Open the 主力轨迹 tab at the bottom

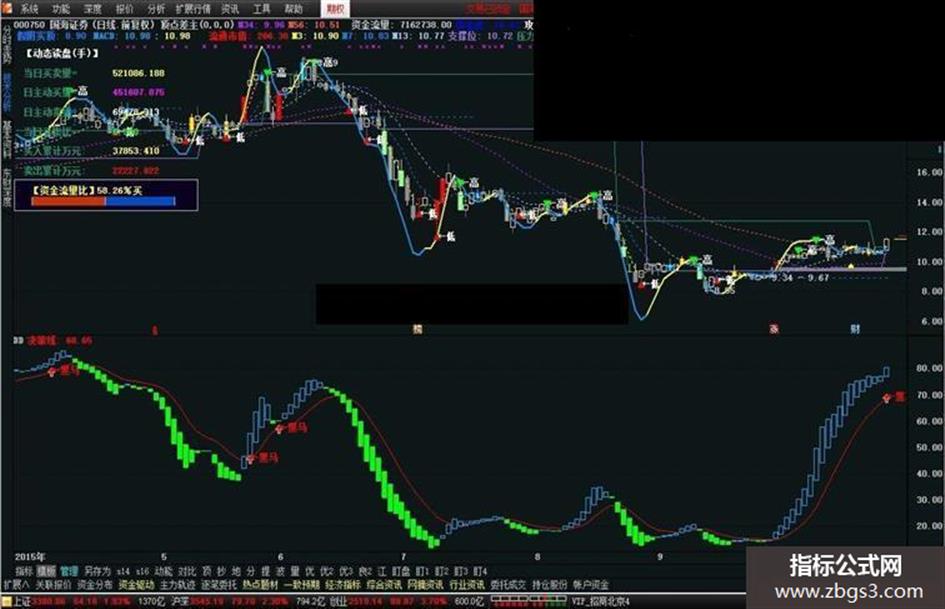177,584
